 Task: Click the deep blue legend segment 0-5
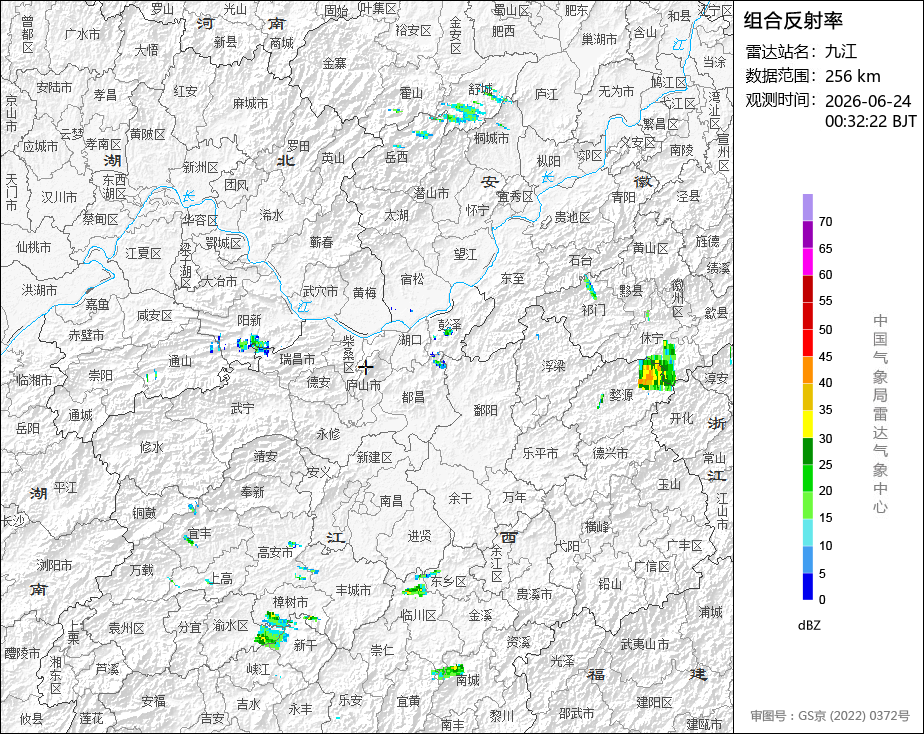[x=807, y=586]
